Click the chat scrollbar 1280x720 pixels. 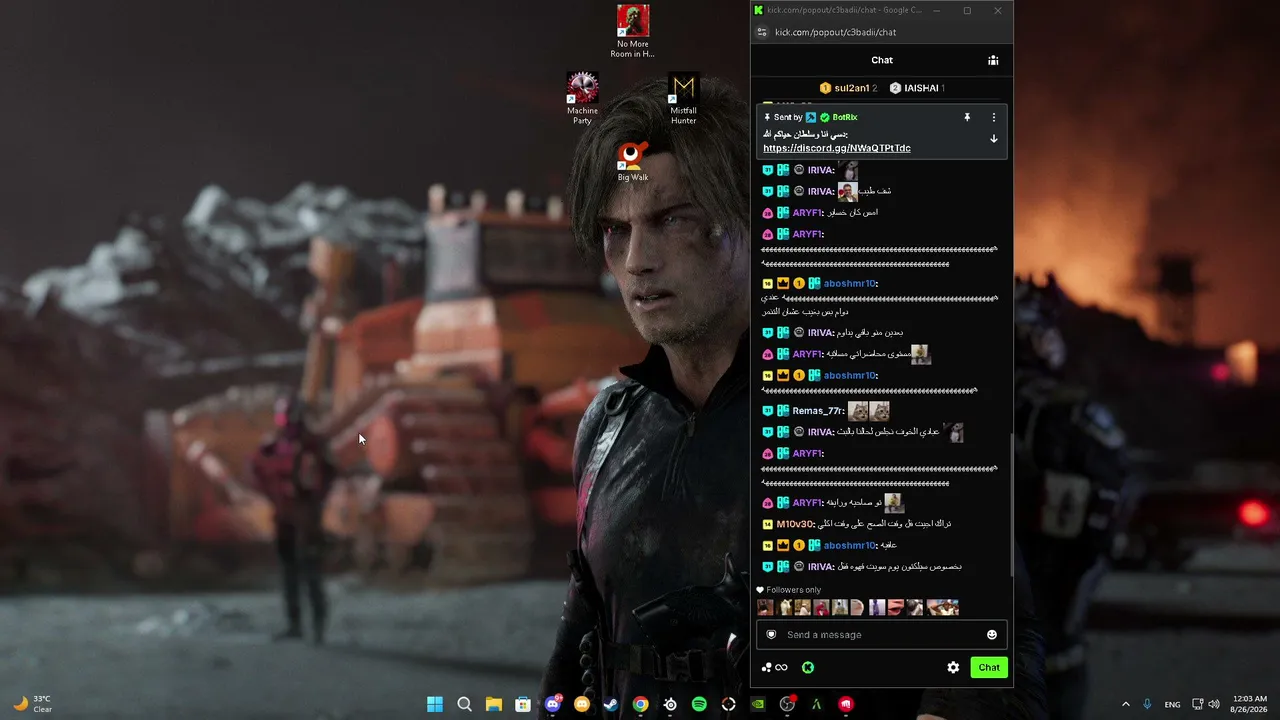pos(1010,505)
